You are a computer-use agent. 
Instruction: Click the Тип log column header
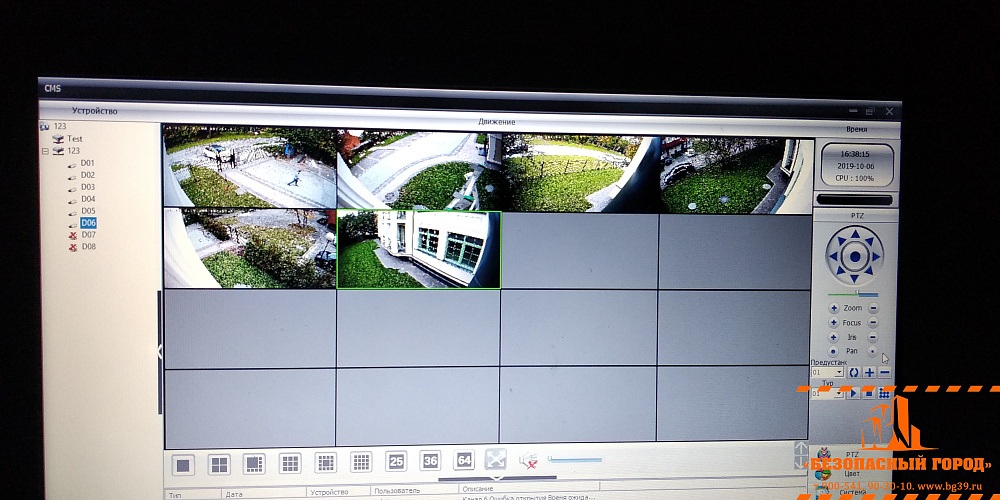click(x=175, y=495)
